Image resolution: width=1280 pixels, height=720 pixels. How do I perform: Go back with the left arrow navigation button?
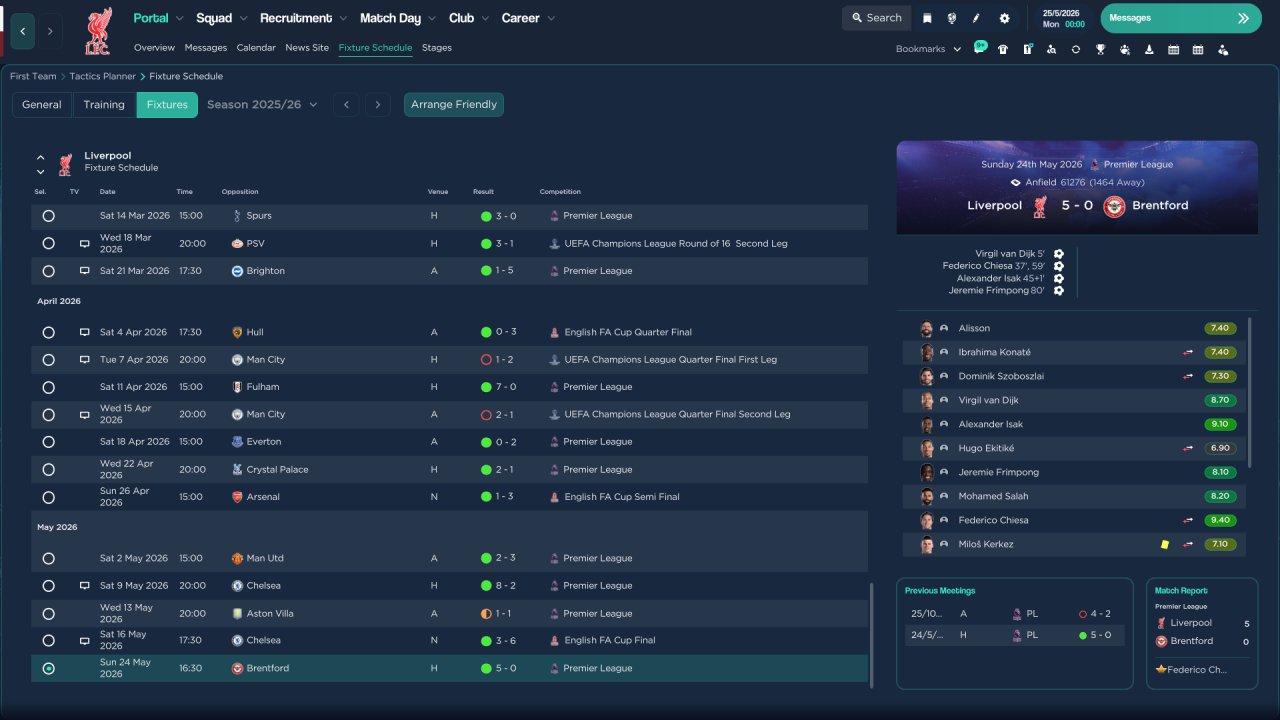pyautogui.click(x=23, y=31)
